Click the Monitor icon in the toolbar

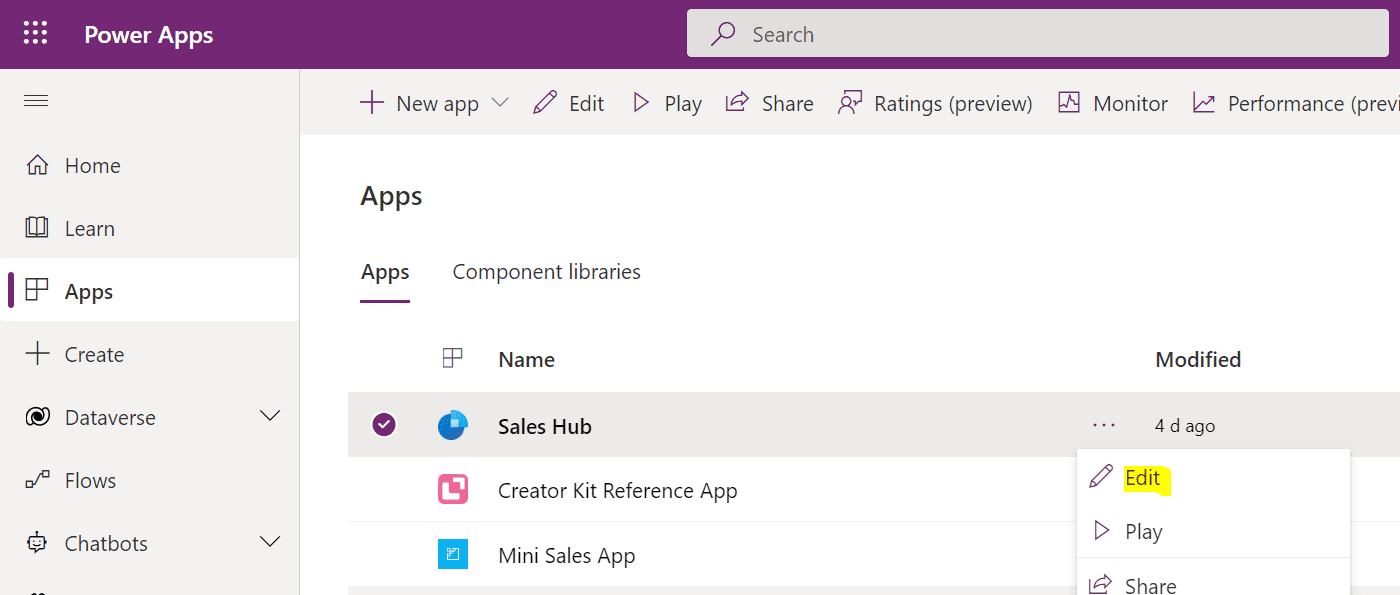coord(1069,103)
